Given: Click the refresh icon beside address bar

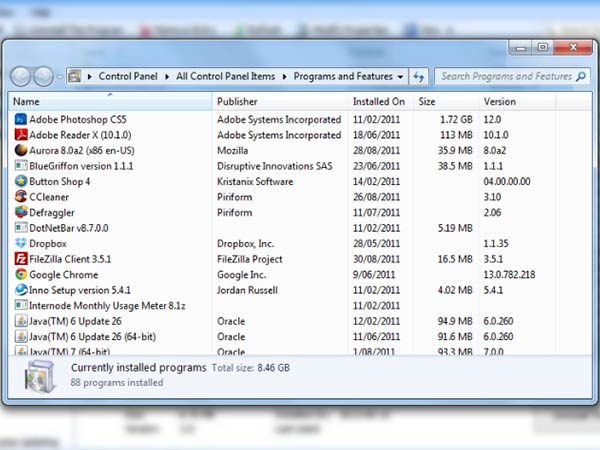Looking at the screenshot, I should point(419,77).
